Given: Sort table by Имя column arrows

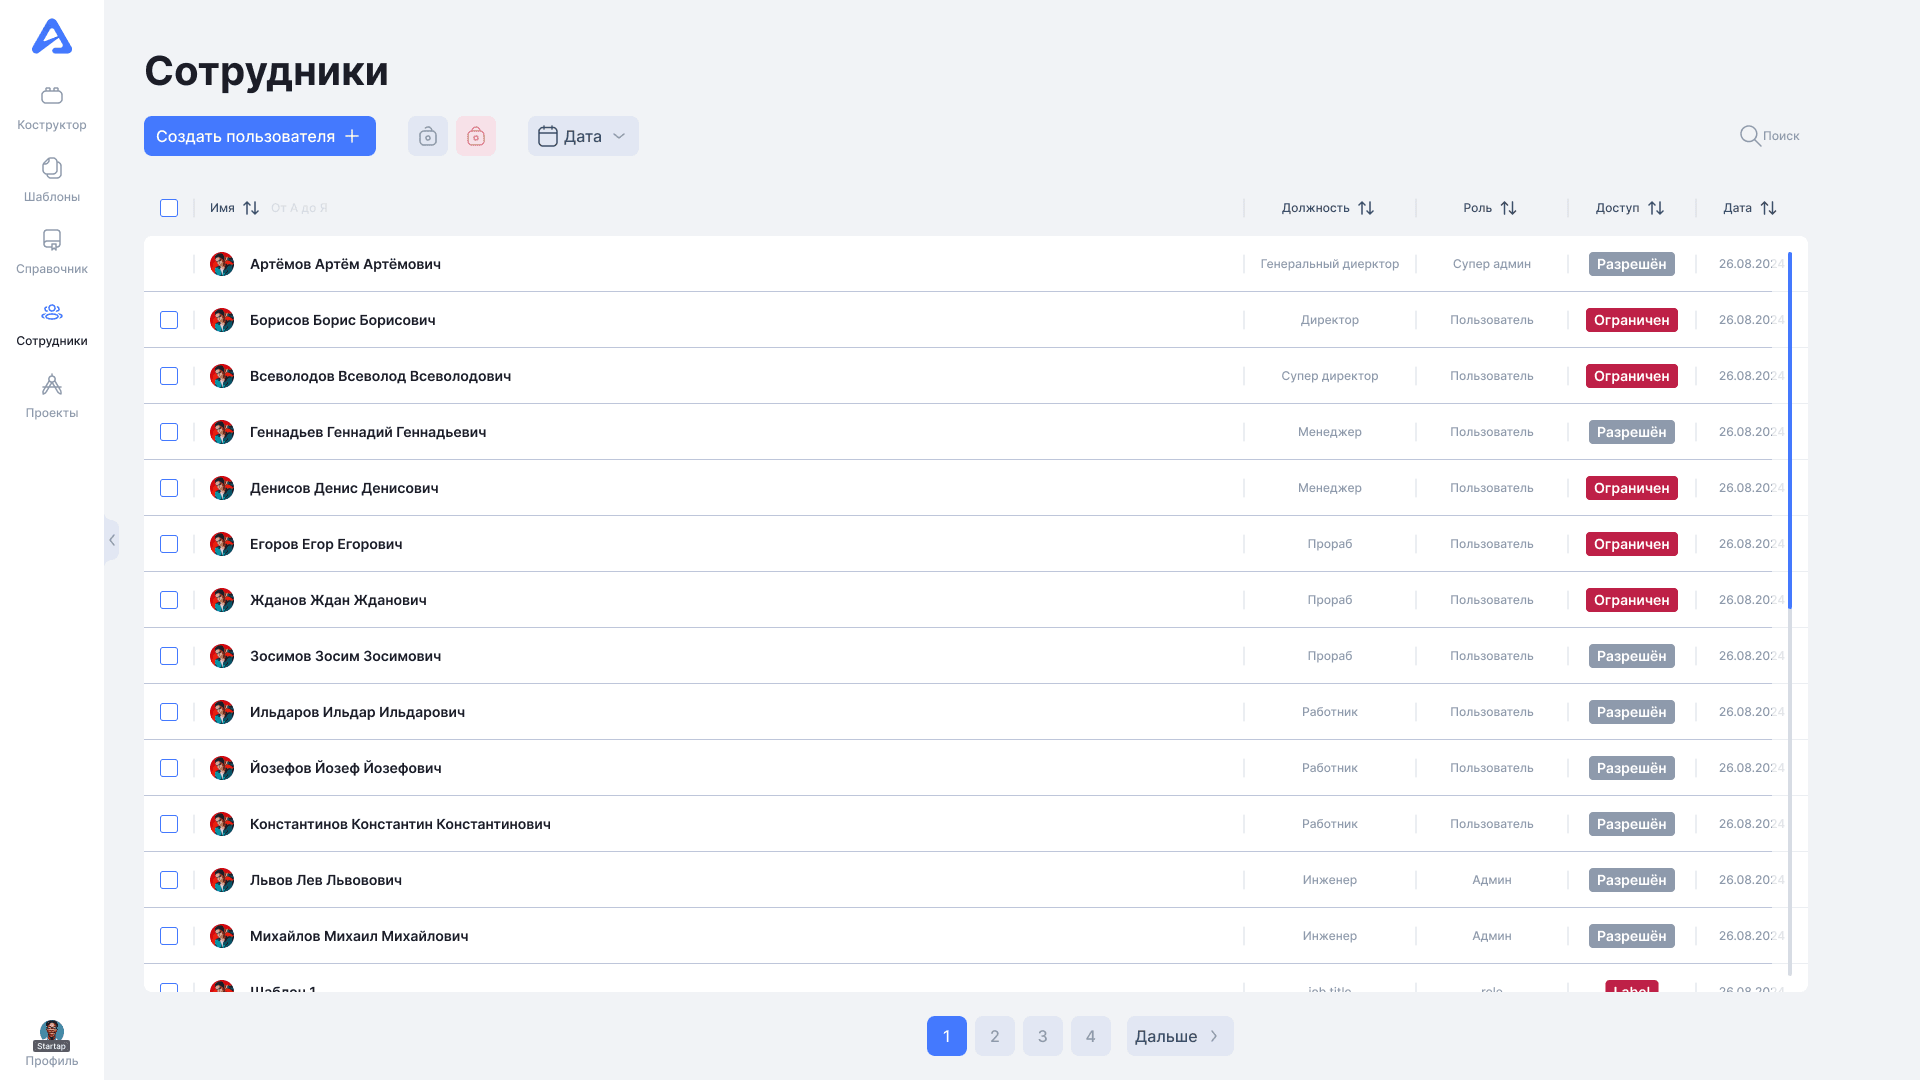Looking at the screenshot, I should [251, 208].
